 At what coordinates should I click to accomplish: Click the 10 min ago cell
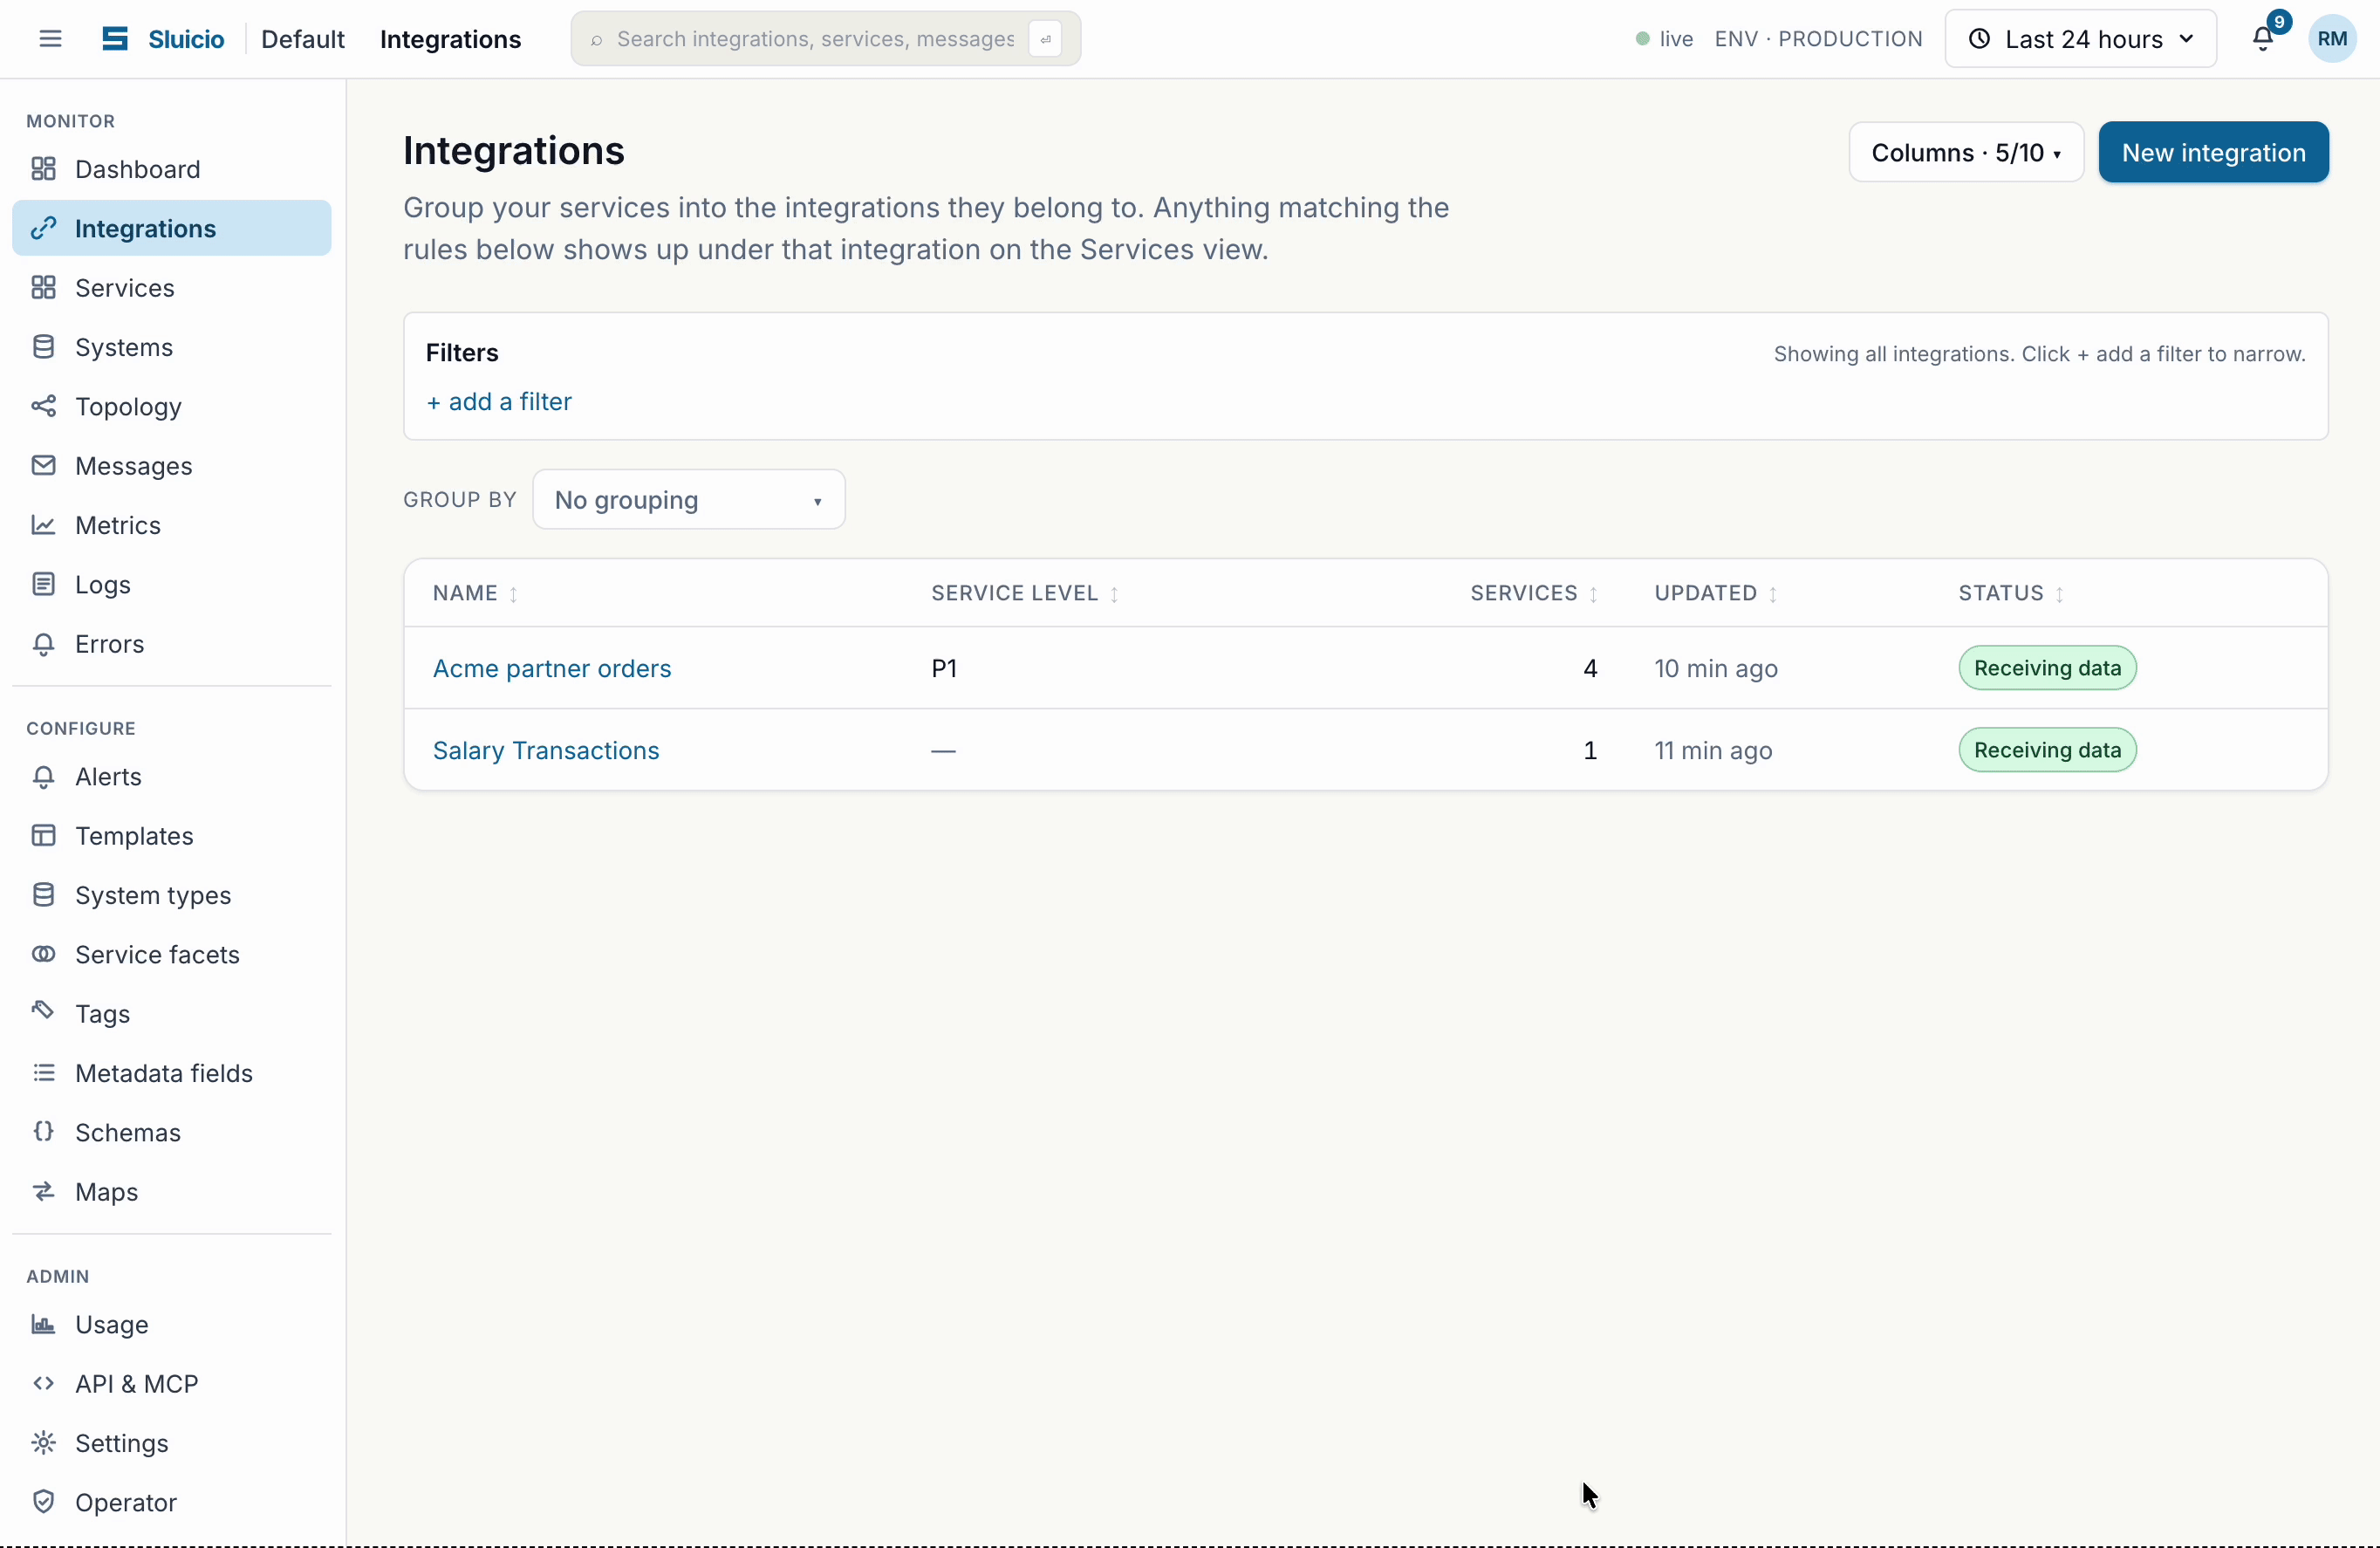(x=1716, y=668)
